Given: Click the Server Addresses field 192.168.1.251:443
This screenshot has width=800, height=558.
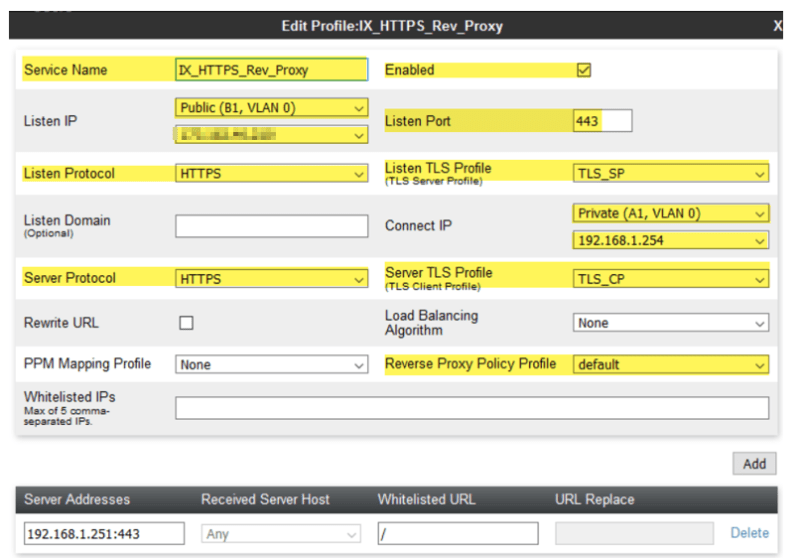Looking at the screenshot, I should [104, 534].
